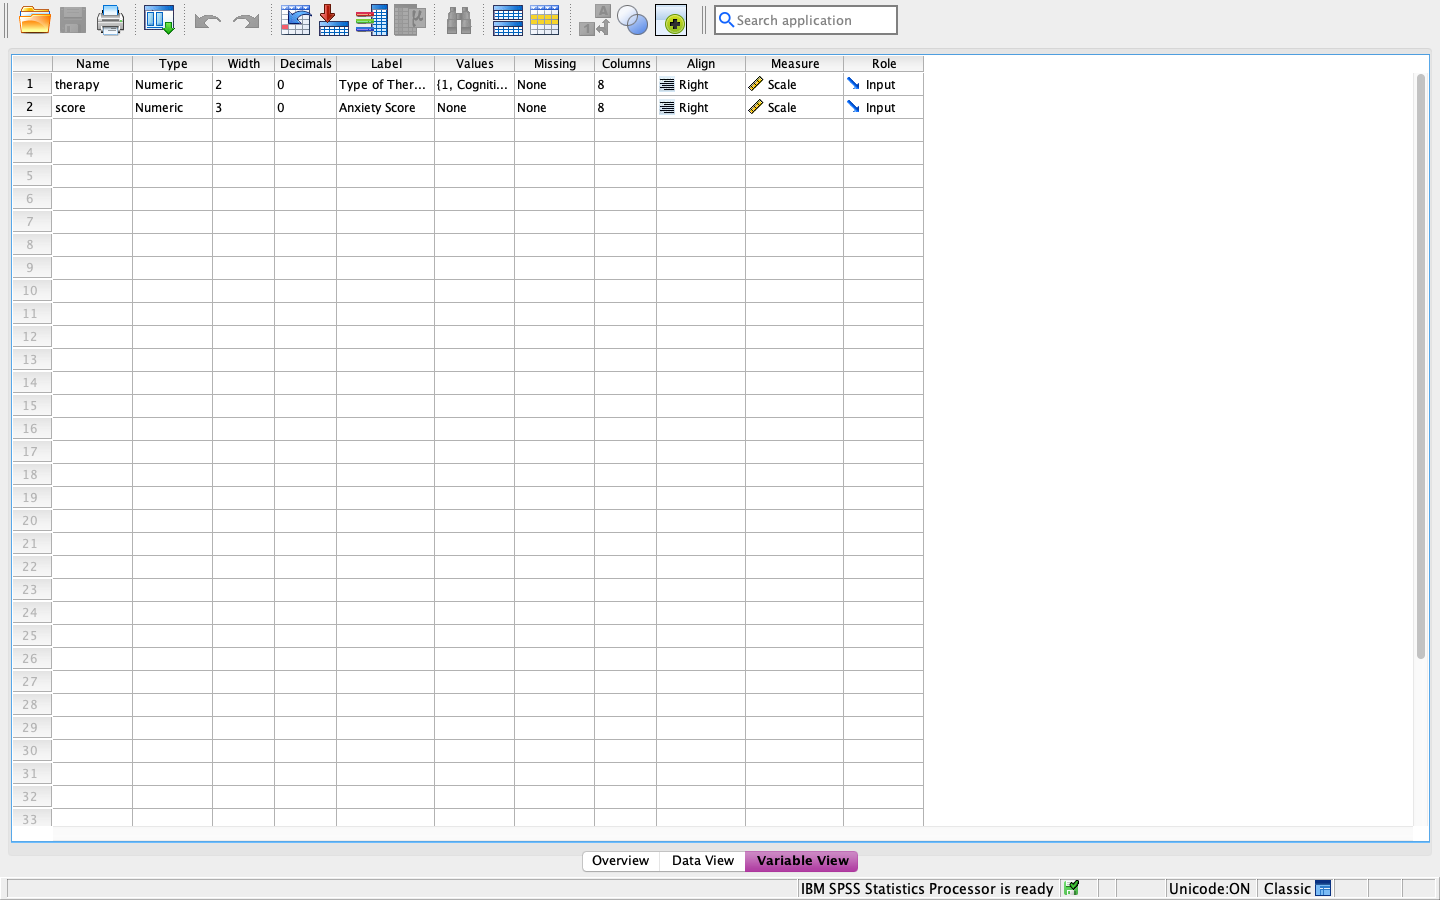Viewport: 1440px width, 900px height.
Task: Open the Dialog Recall list
Action: pos(157,20)
